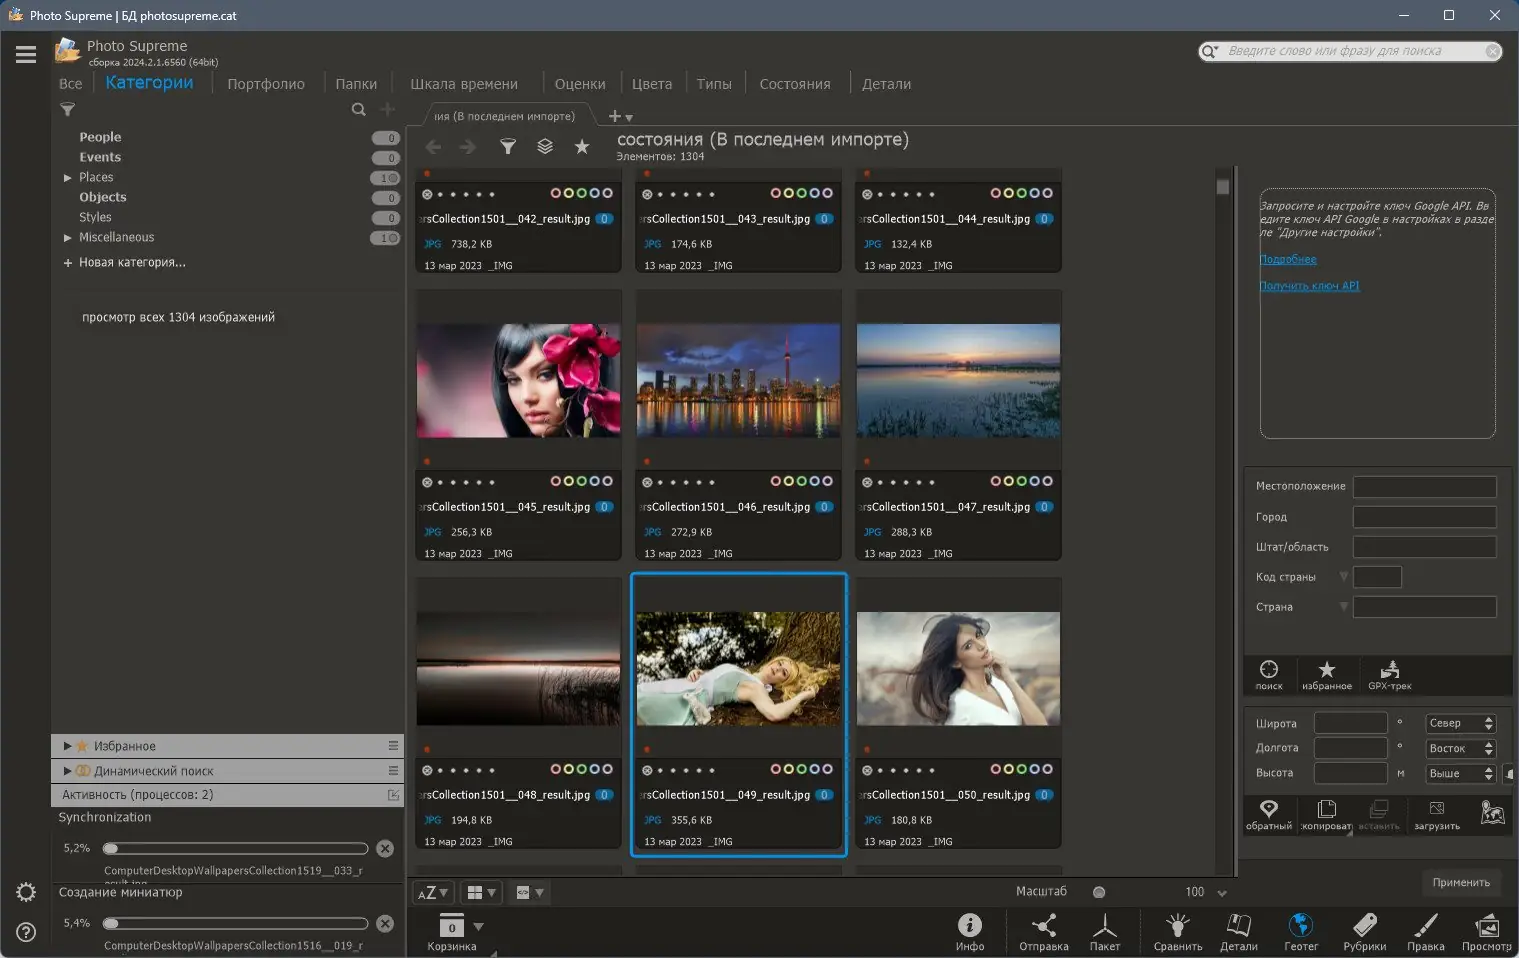
Task: Expand the Избранное section
Action: (x=67, y=746)
